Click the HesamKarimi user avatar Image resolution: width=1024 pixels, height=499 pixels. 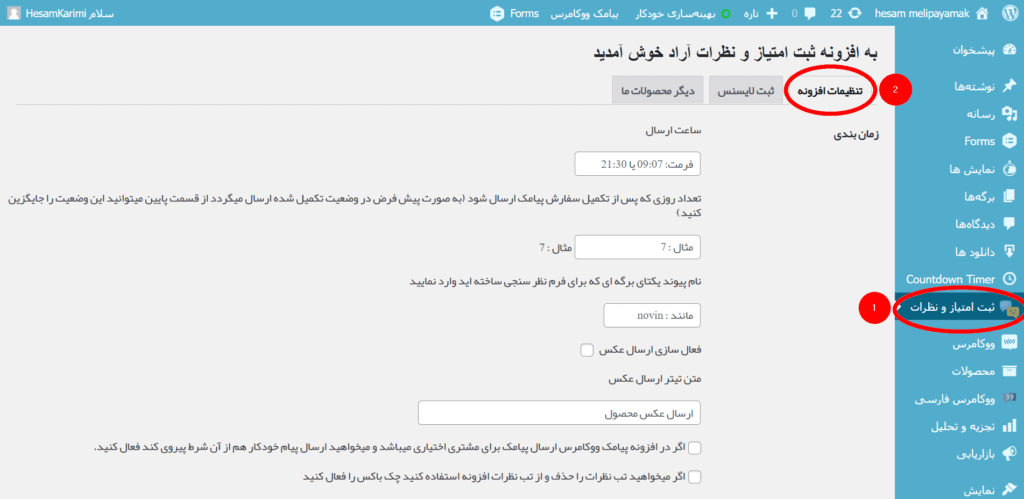click(x=13, y=13)
